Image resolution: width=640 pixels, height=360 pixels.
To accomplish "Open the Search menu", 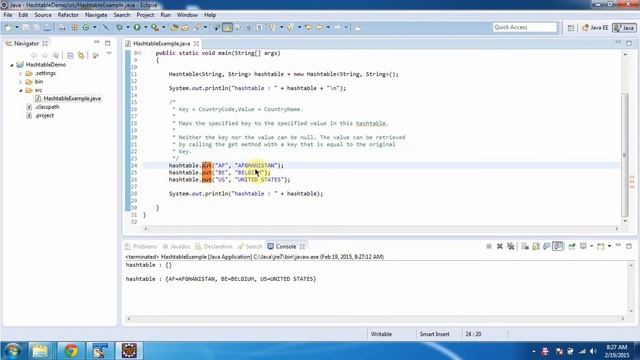I will pos(122,15).
